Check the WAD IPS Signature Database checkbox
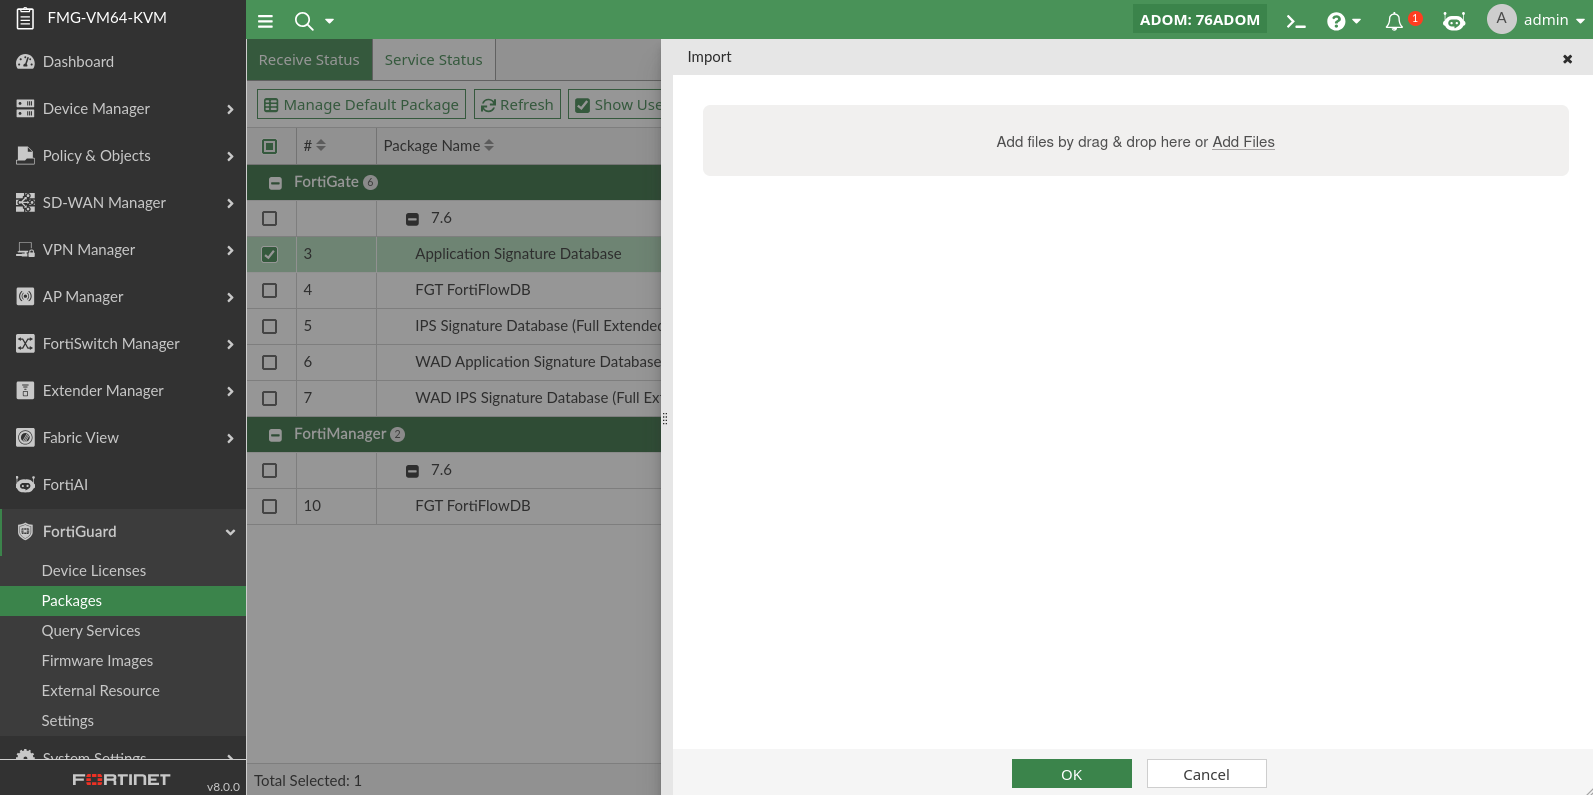The image size is (1593, 795). [x=270, y=398]
